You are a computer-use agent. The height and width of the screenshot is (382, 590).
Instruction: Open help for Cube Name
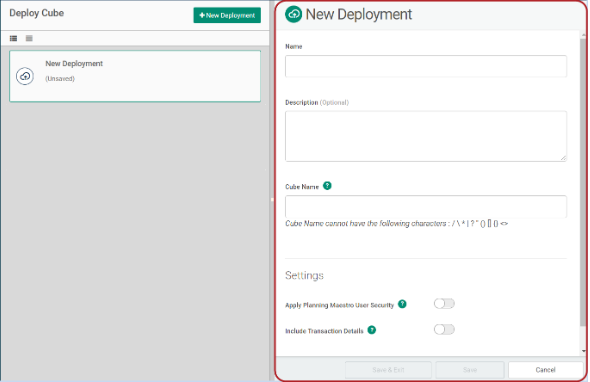coord(327,186)
